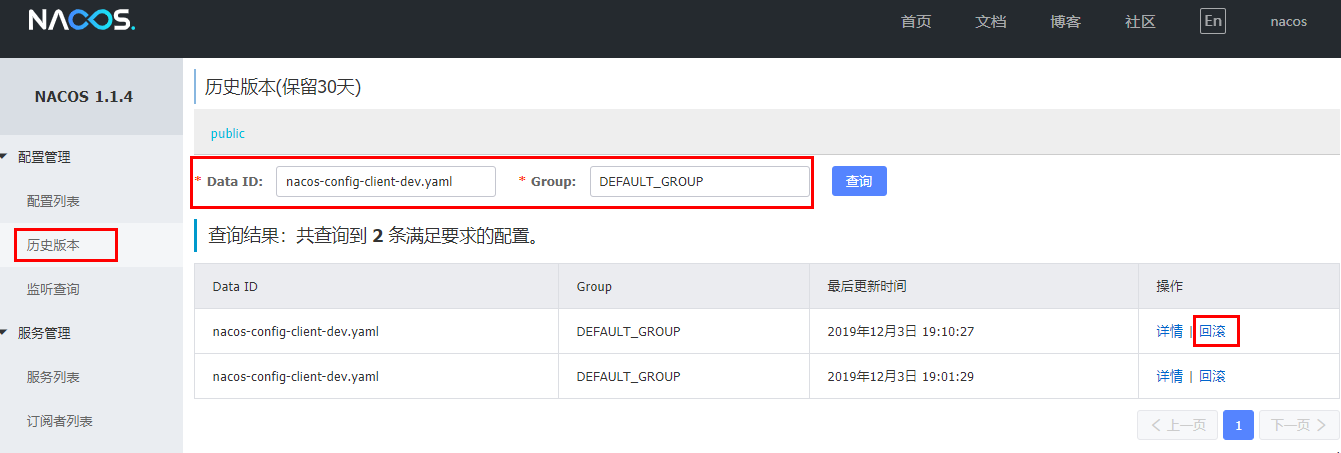This screenshot has width=1341, height=453.
Task: Open 社区 in top navigation
Action: click(x=1141, y=22)
